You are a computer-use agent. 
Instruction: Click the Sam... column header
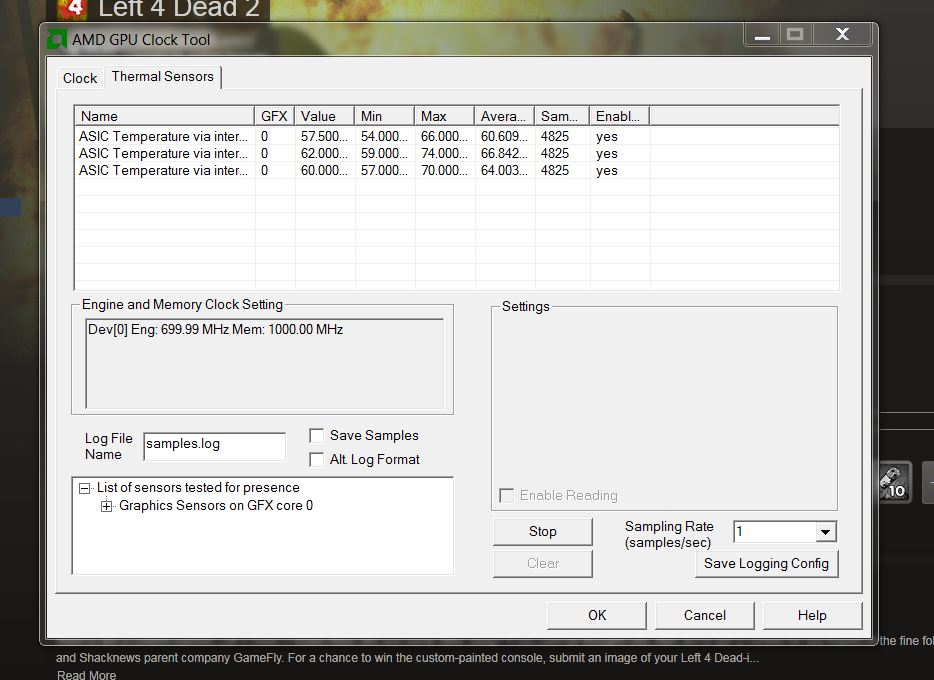(x=562, y=116)
